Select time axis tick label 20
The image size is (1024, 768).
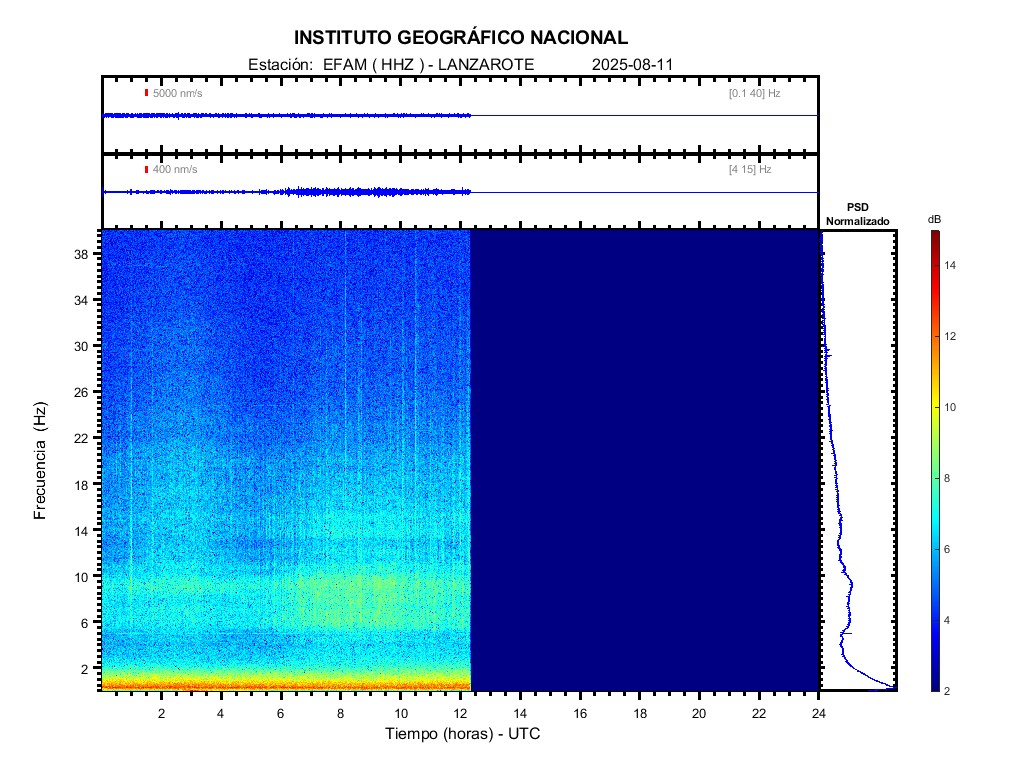(699, 714)
